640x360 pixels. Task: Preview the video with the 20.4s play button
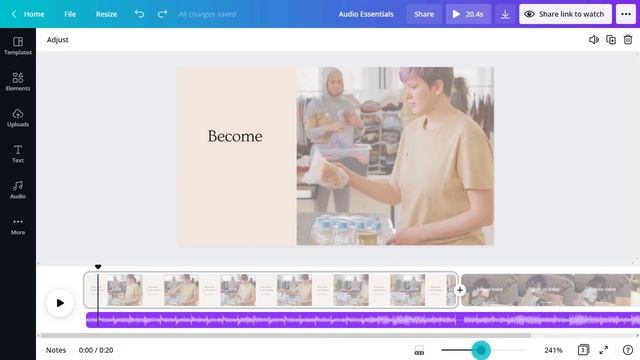[468, 14]
